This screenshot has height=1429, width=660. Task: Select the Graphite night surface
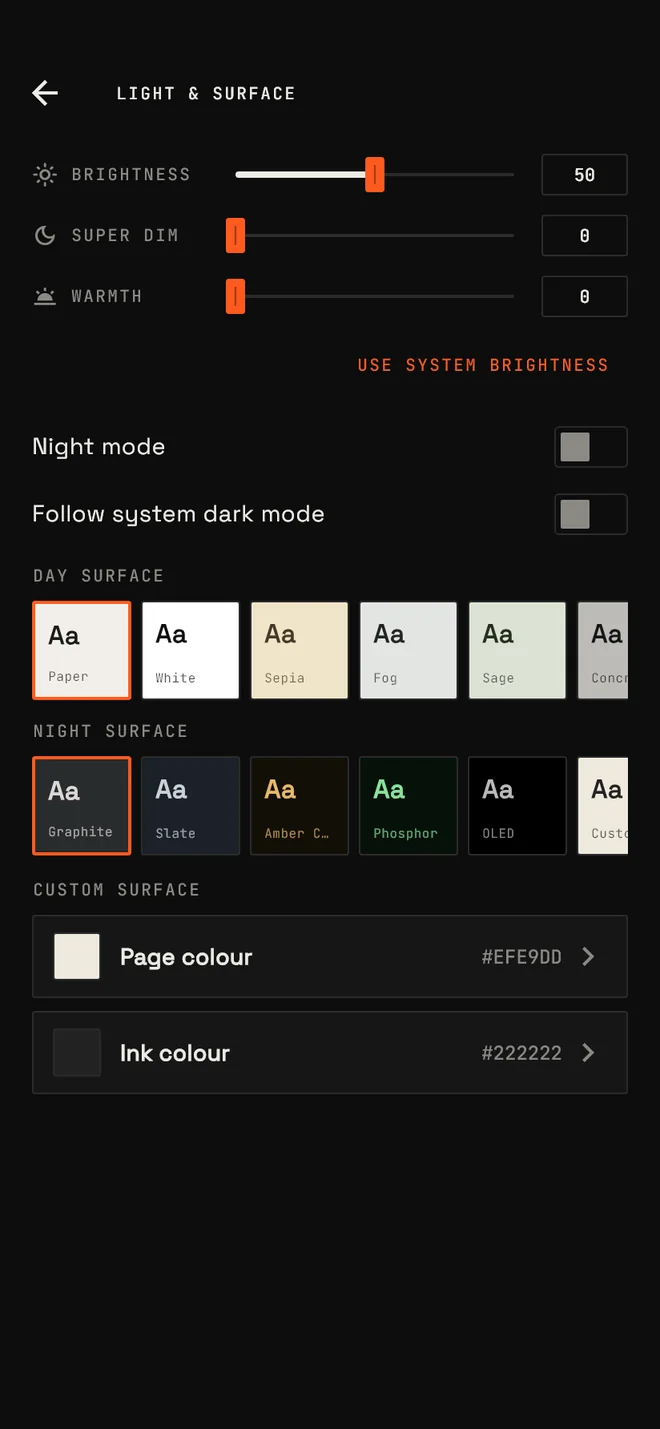[x=82, y=806]
